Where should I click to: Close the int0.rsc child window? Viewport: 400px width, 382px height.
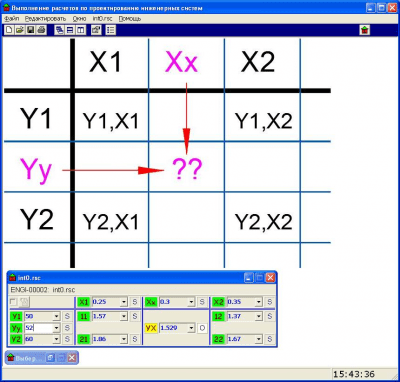tap(270, 278)
